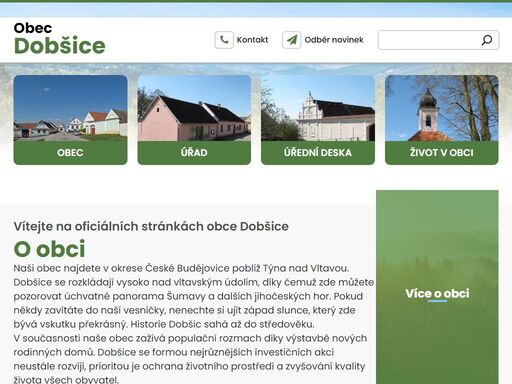
Task: Click the gabled building photo above ÚŘEDNÍ DESKA
Action: coord(318,108)
